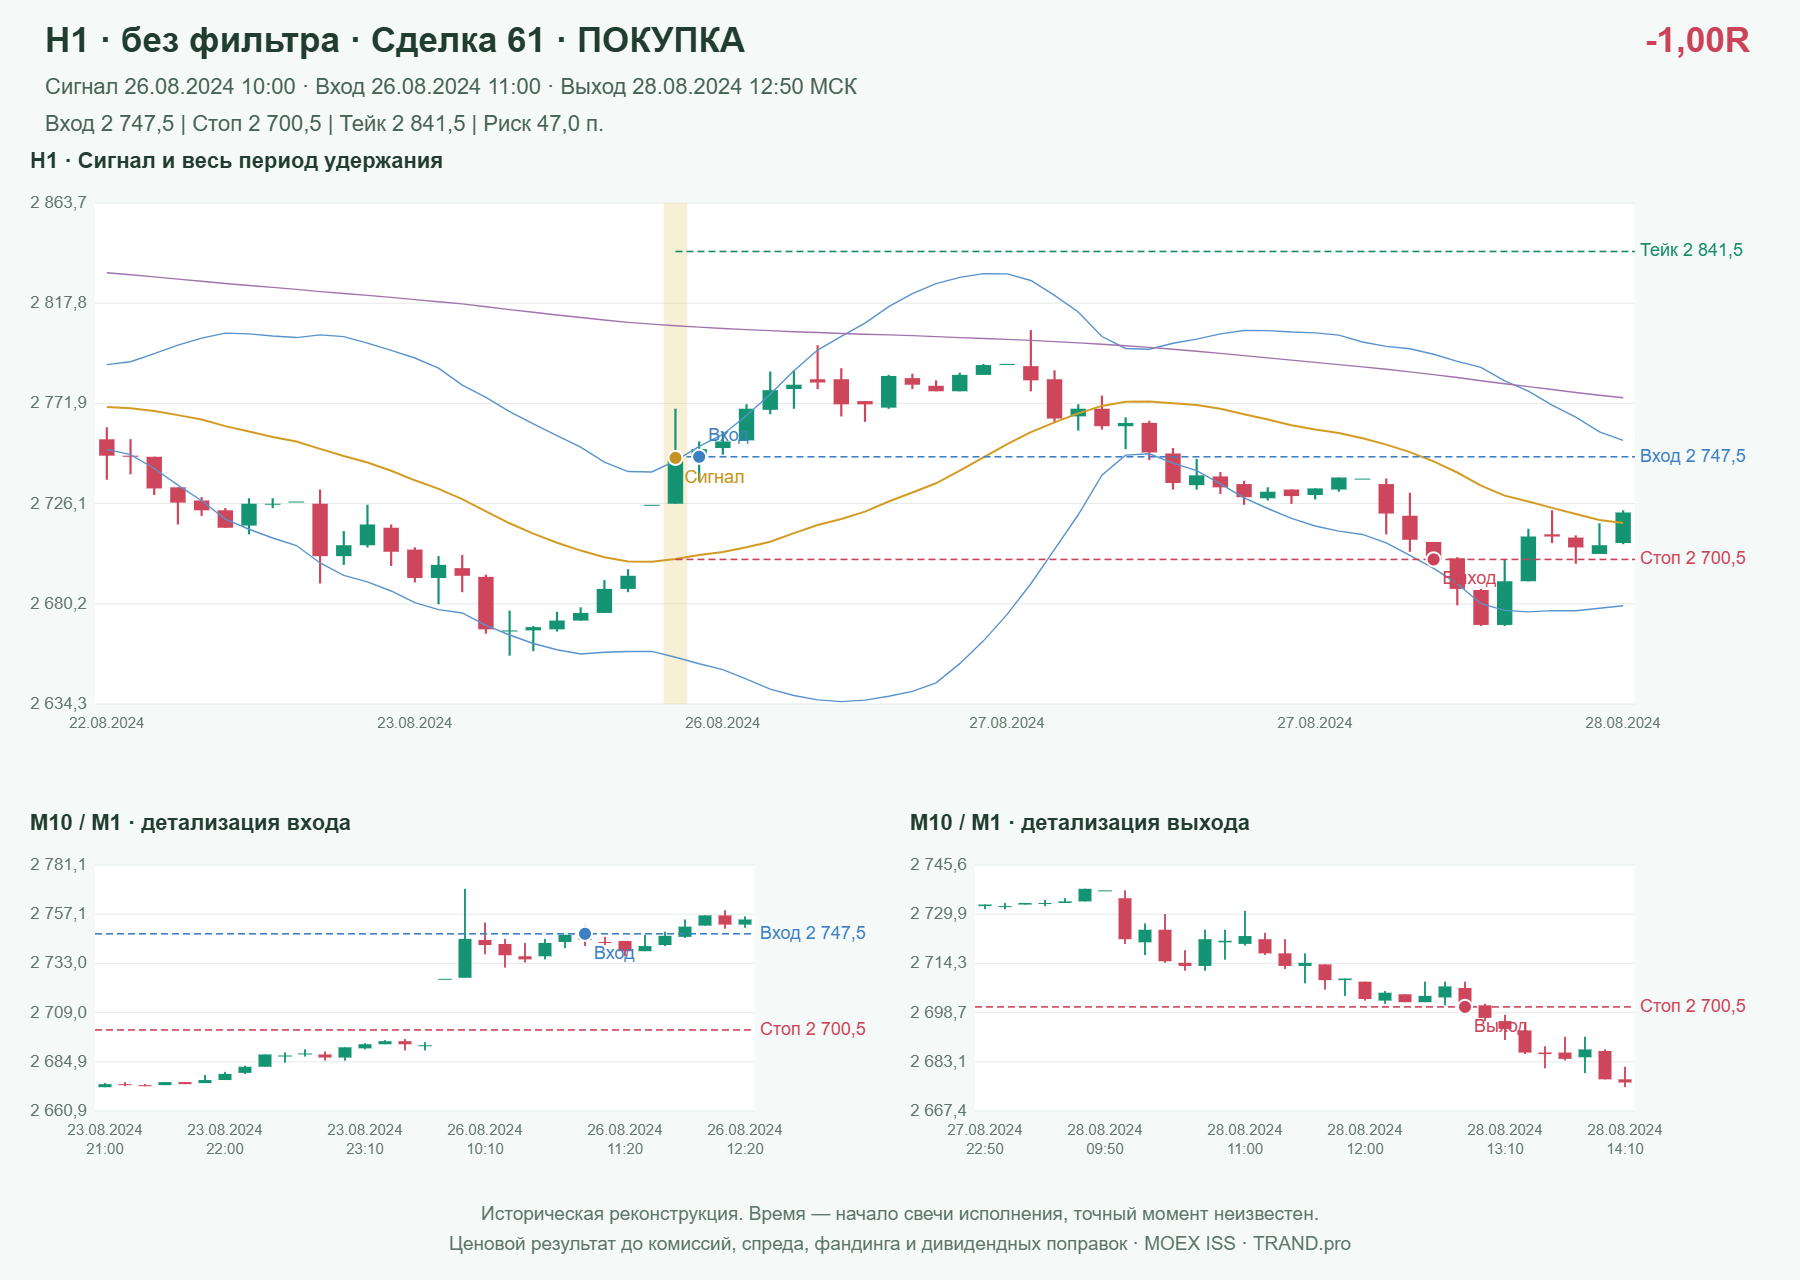Click the entry chart time label '12:20'
The height and width of the screenshot is (1280, 1800).
click(745, 1149)
